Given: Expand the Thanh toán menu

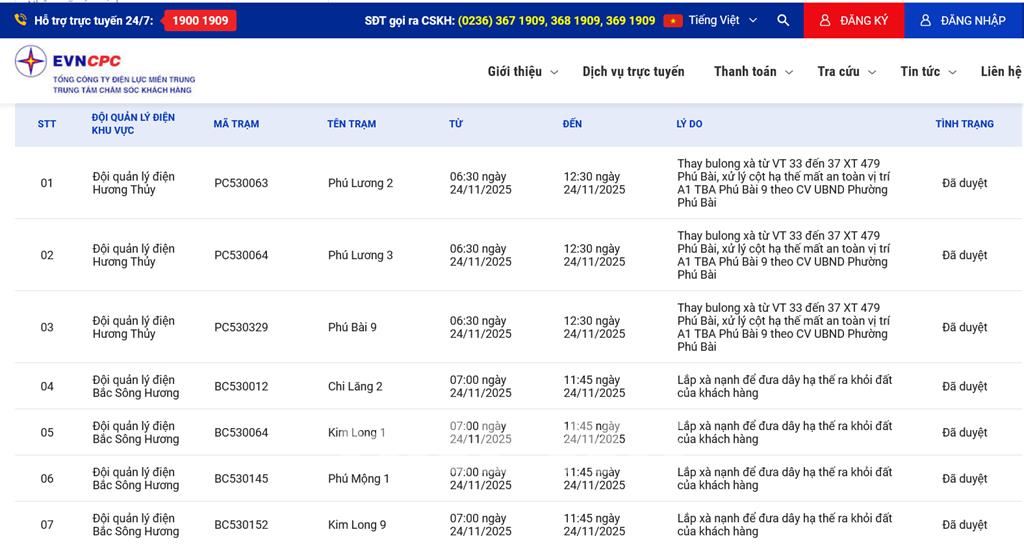Looking at the screenshot, I should [752, 72].
